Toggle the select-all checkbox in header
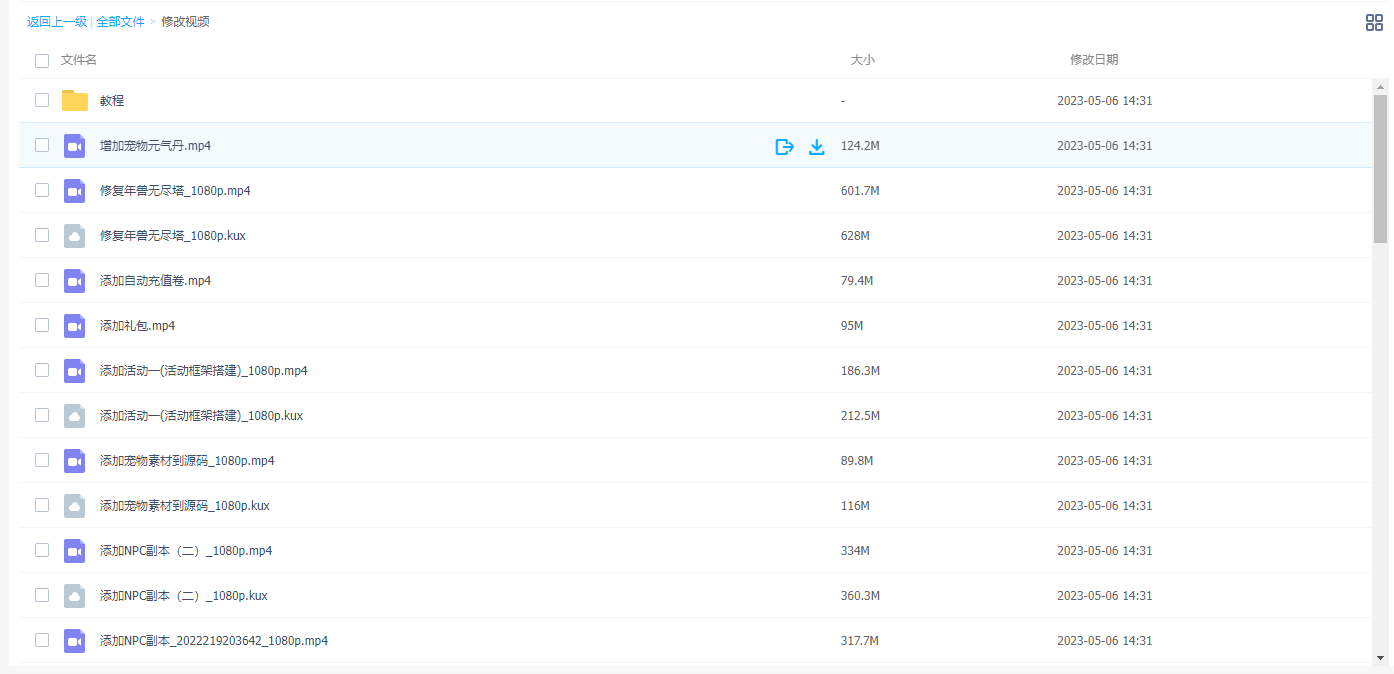Screen dimensions: 1394x674 click(42, 61)
